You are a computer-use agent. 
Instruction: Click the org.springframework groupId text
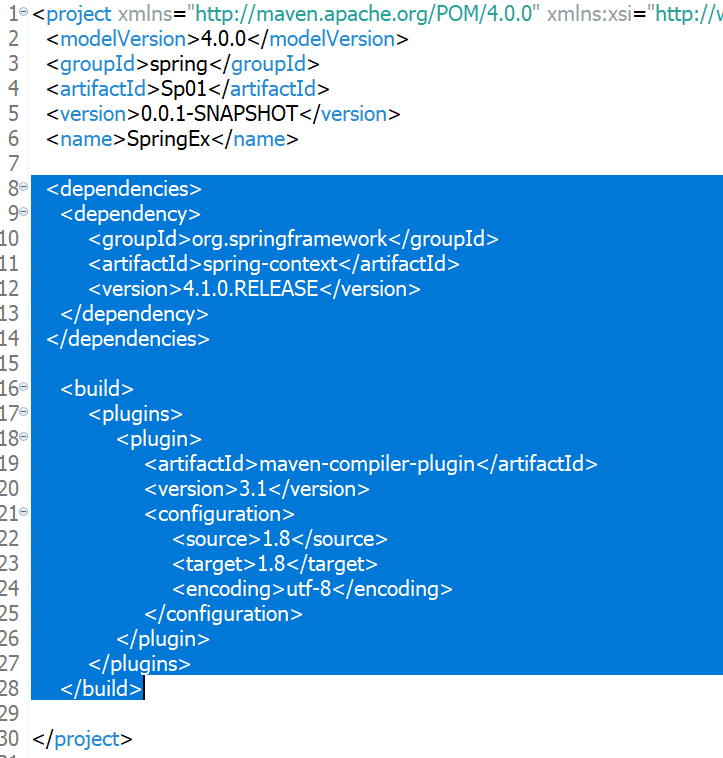tap(289, 239)
